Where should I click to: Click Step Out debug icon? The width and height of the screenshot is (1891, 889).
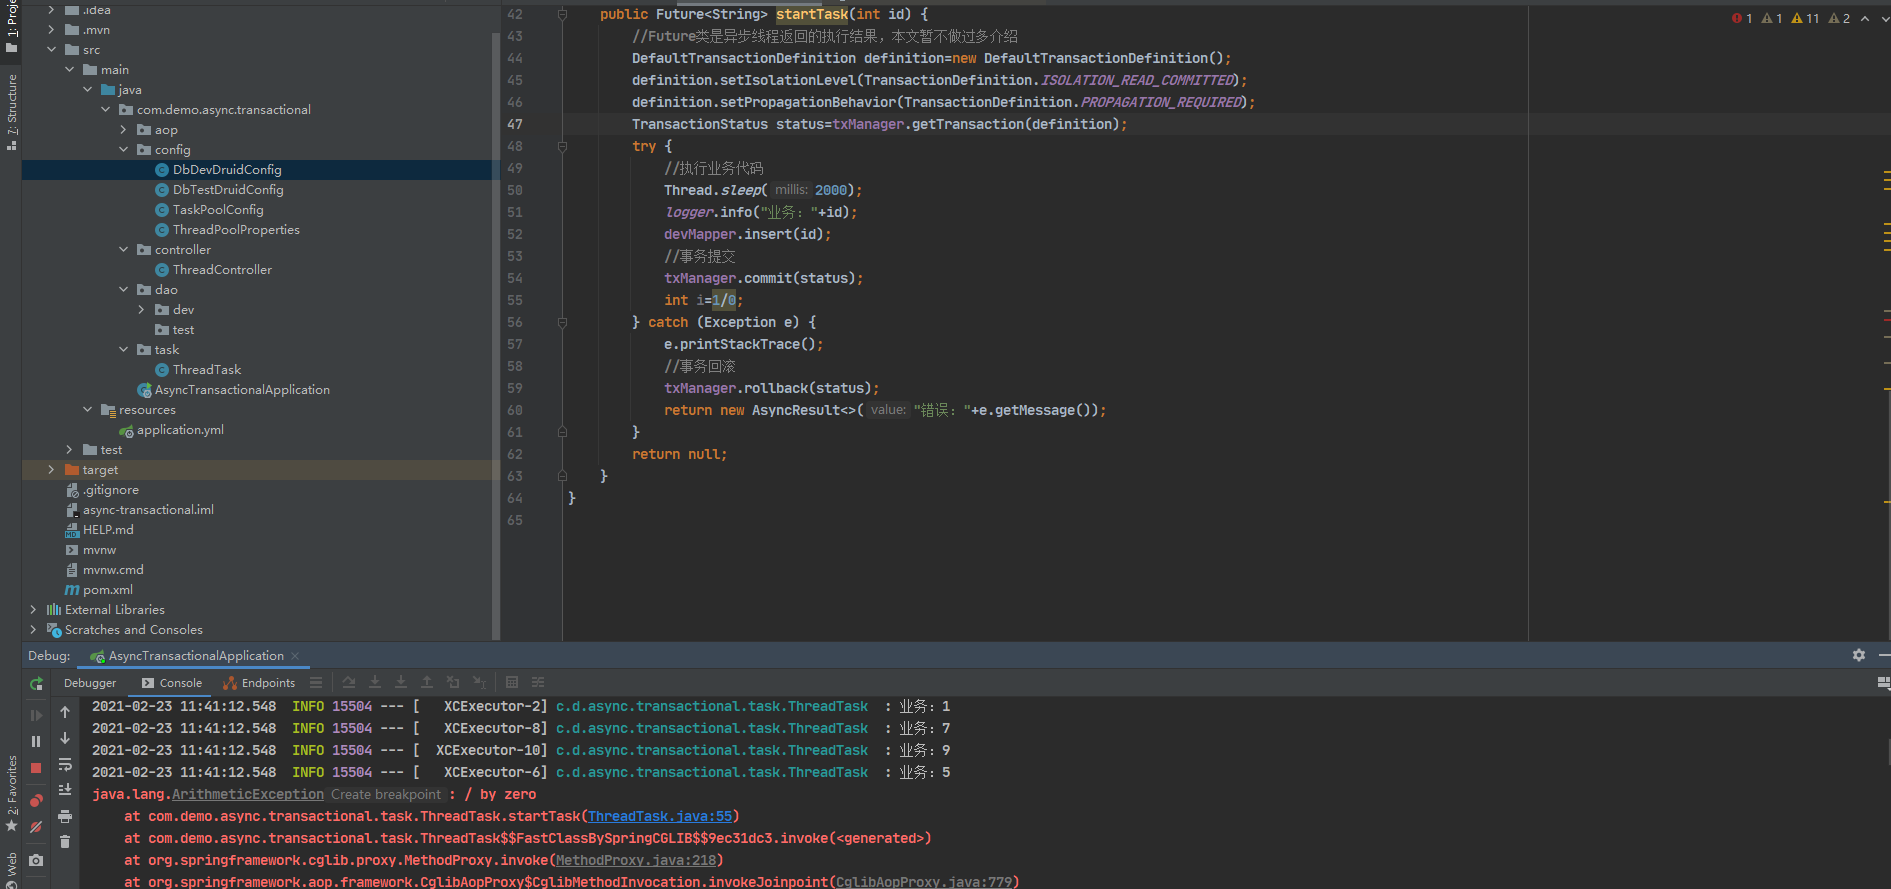pyautogui.click(x=427, y=683)
